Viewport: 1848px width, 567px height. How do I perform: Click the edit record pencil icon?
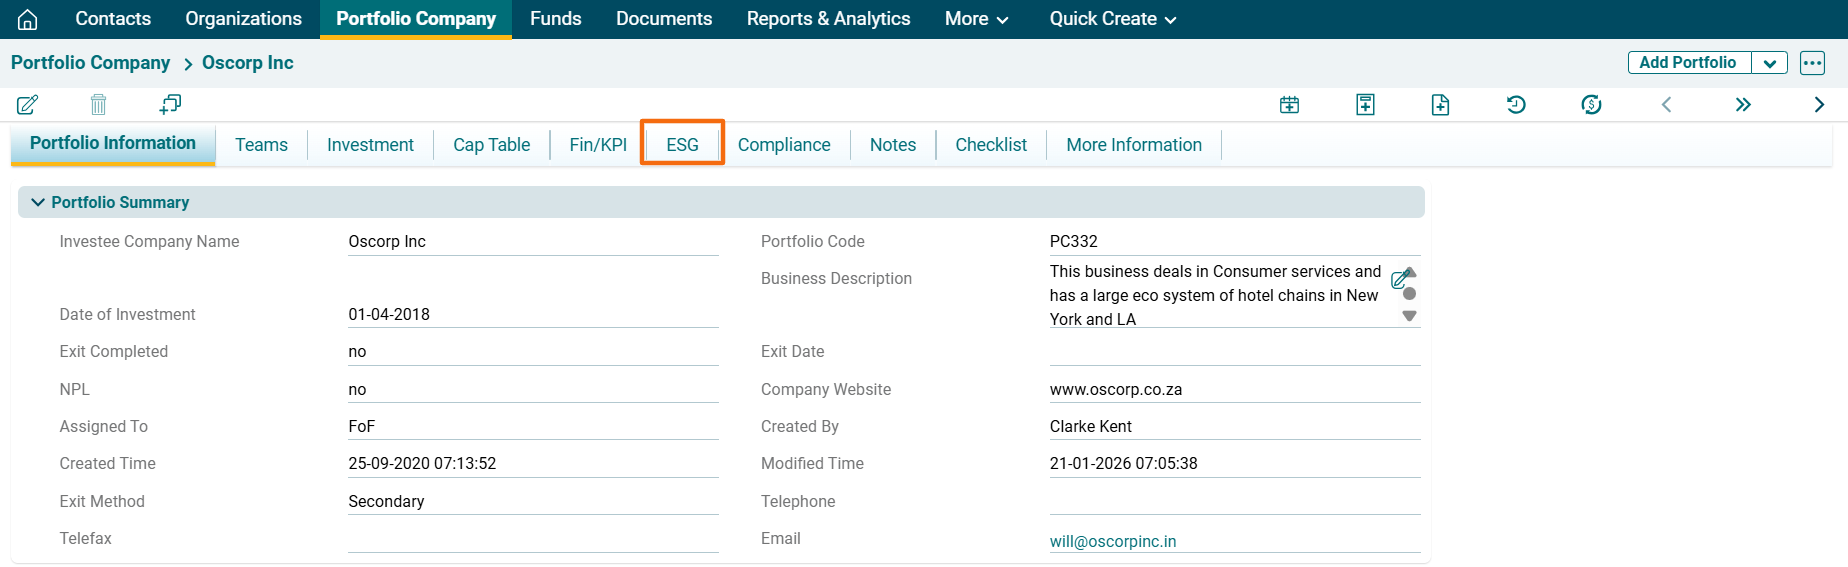[27, 105]
